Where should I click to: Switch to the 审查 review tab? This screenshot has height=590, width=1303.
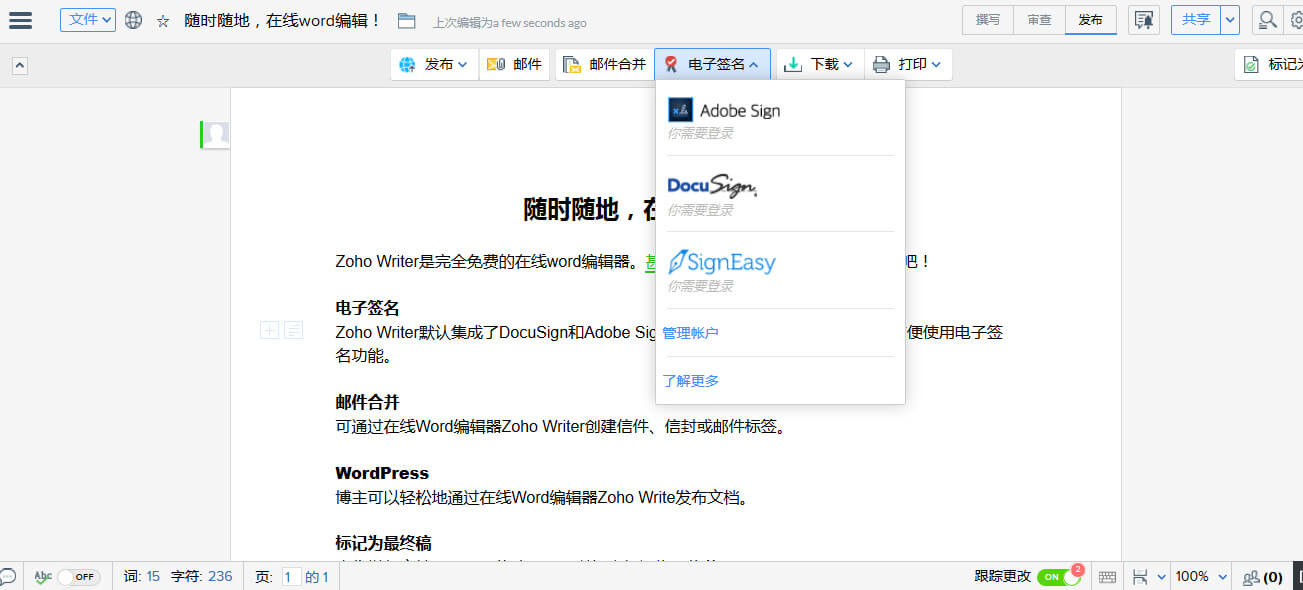click(x=1039, y=20)
